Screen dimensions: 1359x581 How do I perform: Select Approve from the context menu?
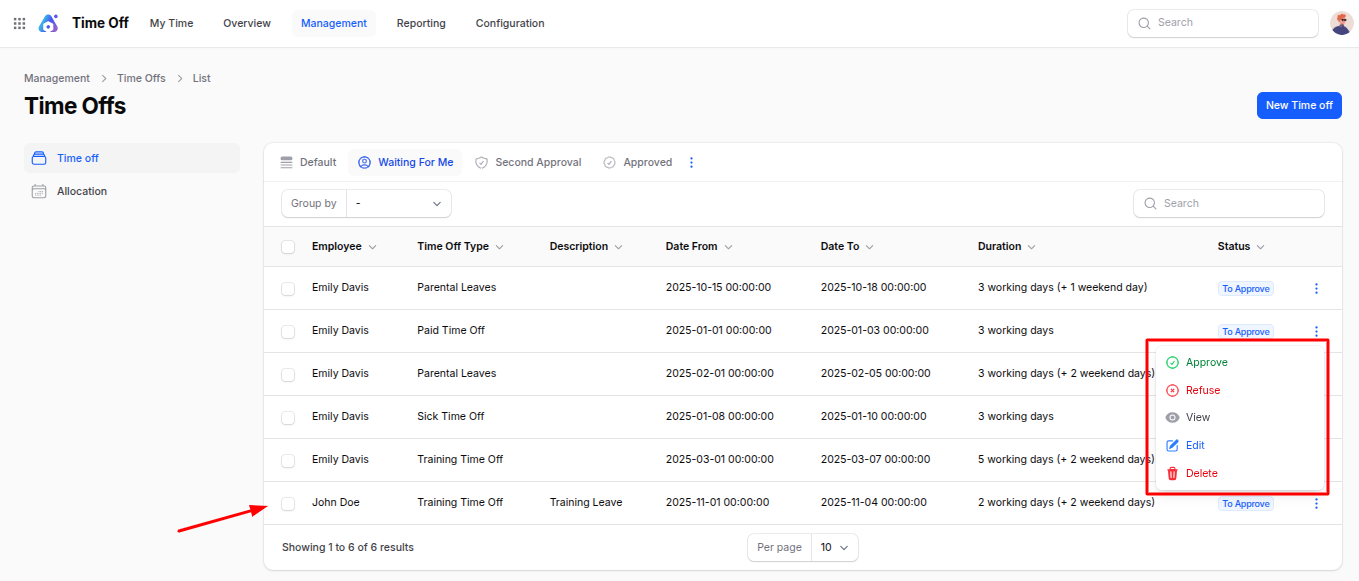coord(1206,362)
